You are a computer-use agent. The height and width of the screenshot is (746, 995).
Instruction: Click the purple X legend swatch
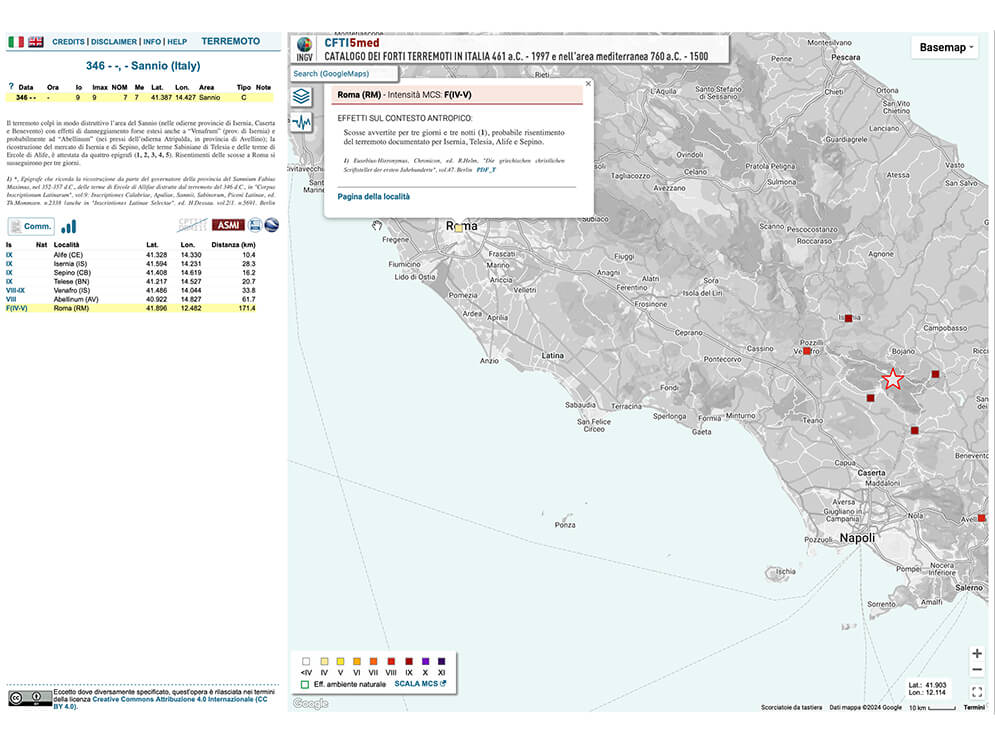tap(425, 662)
